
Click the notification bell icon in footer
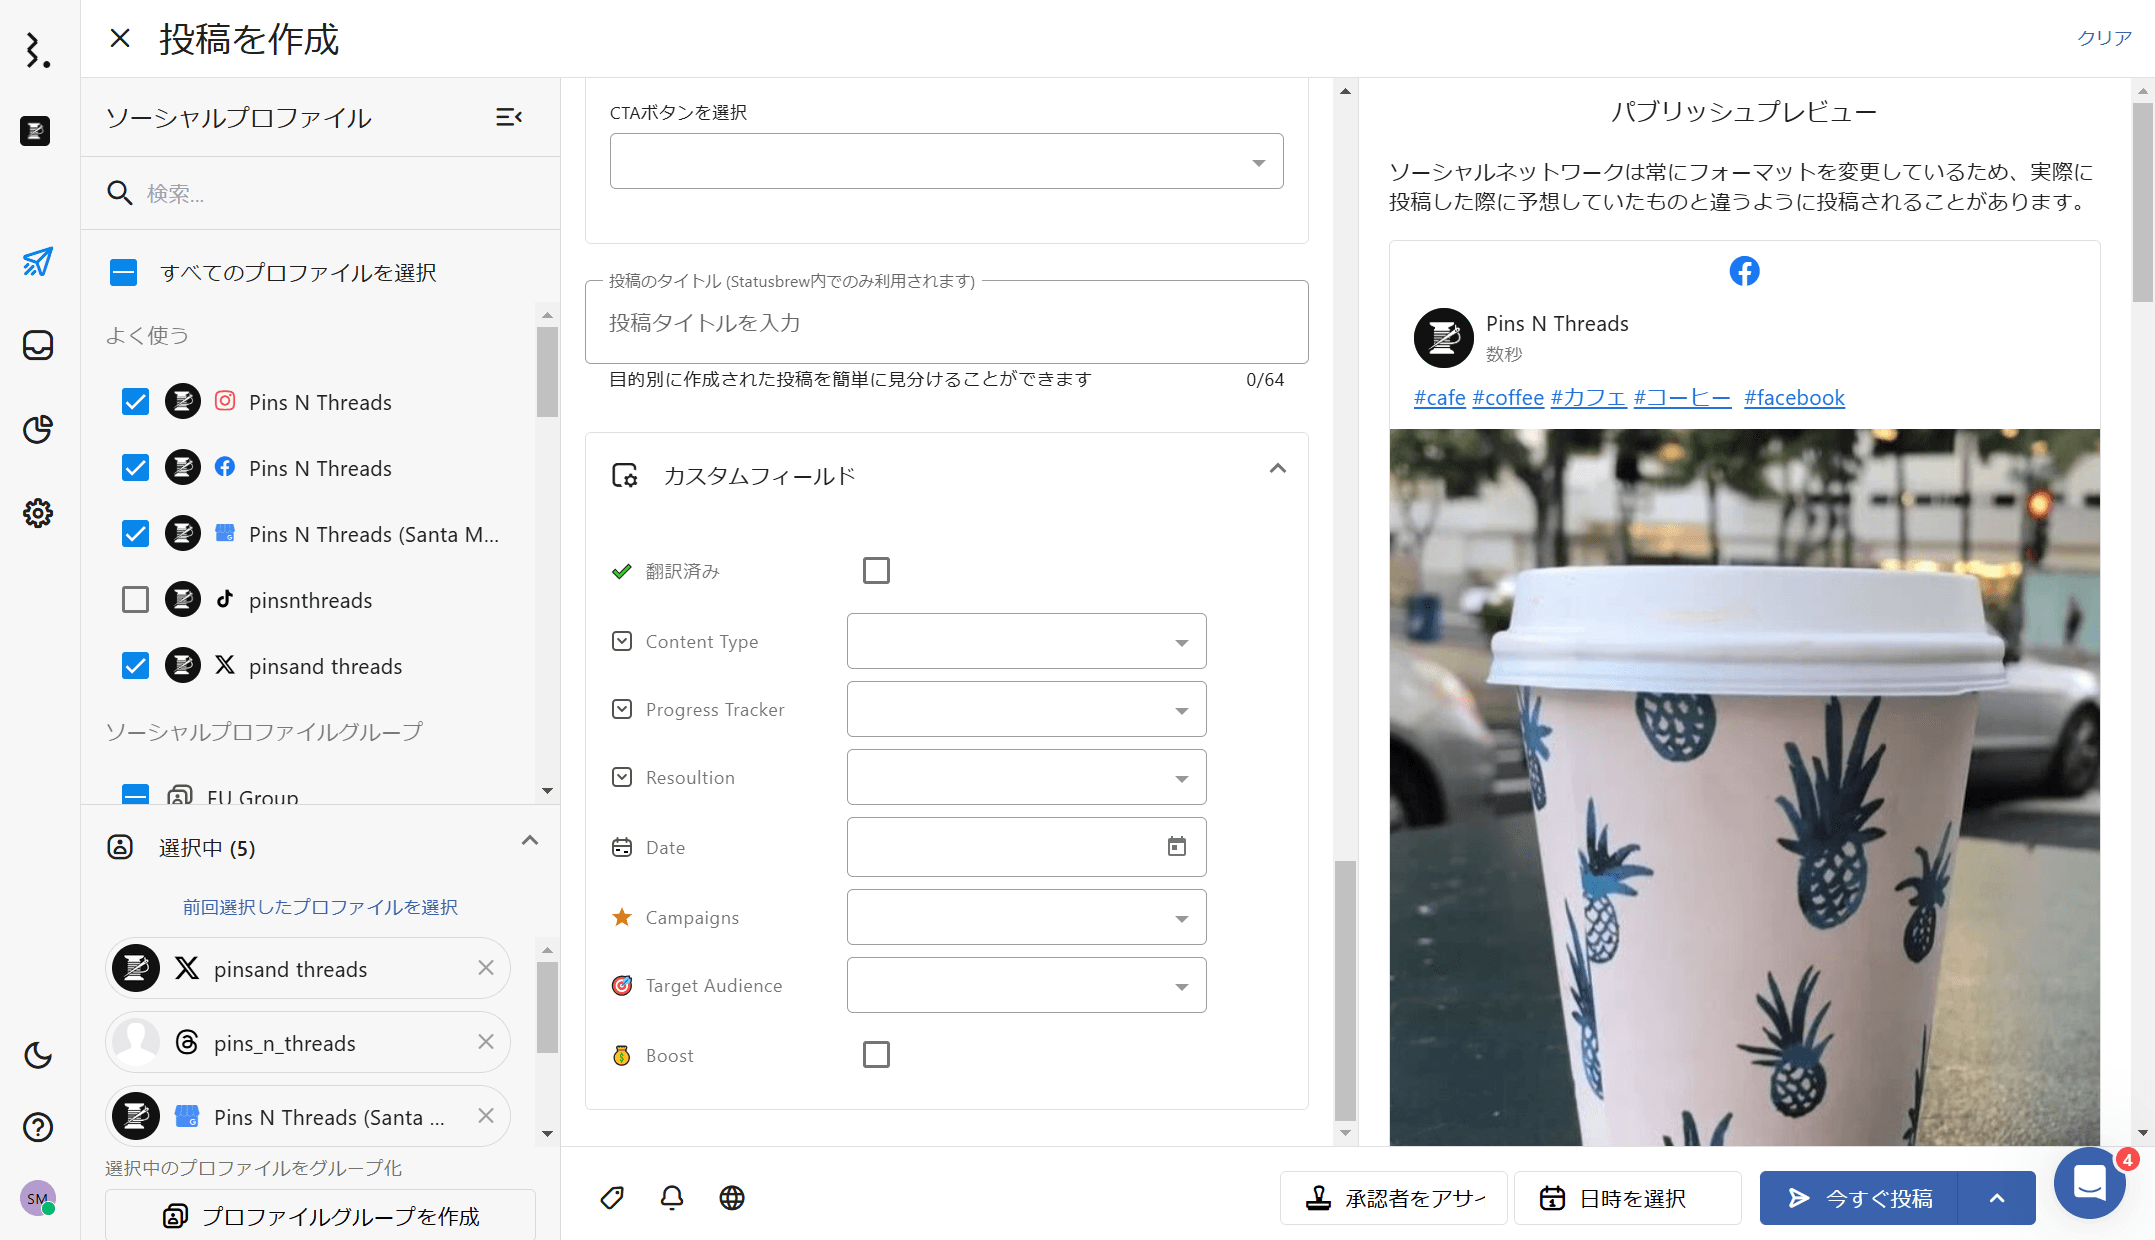point(672,1197)
